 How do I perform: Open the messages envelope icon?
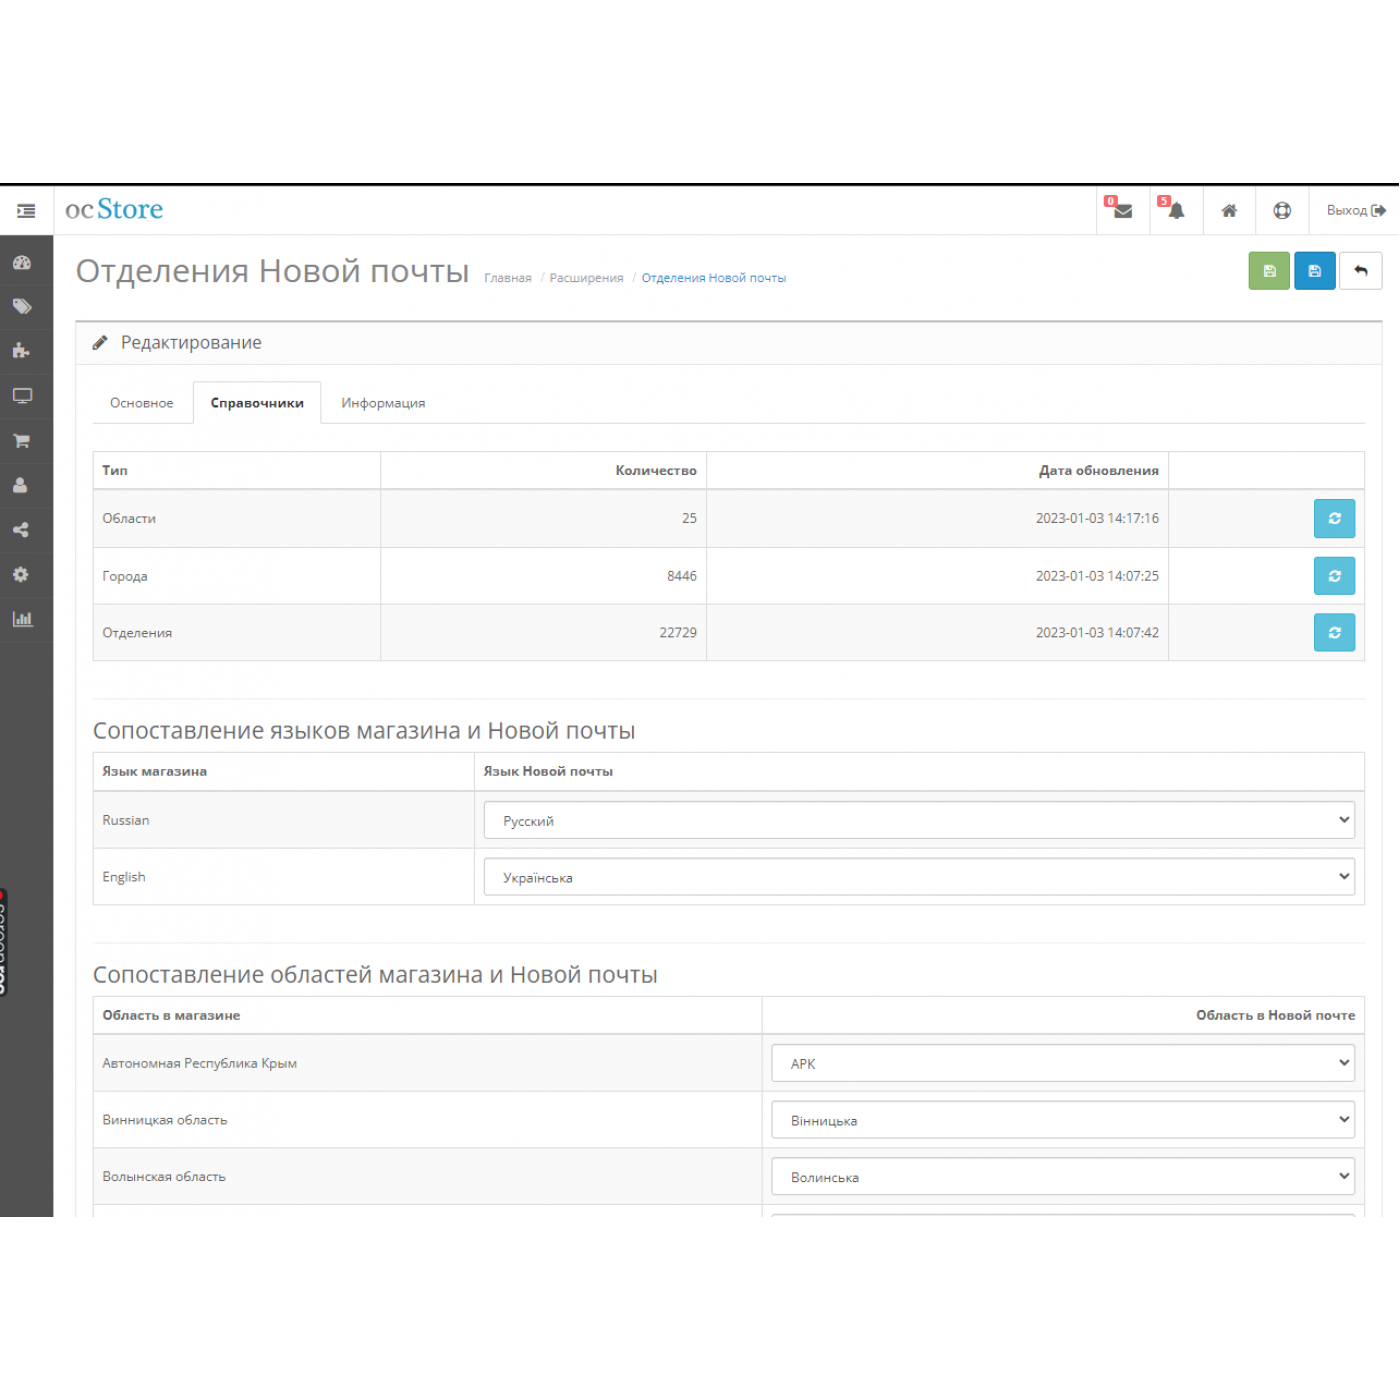tap(1122, 211)
